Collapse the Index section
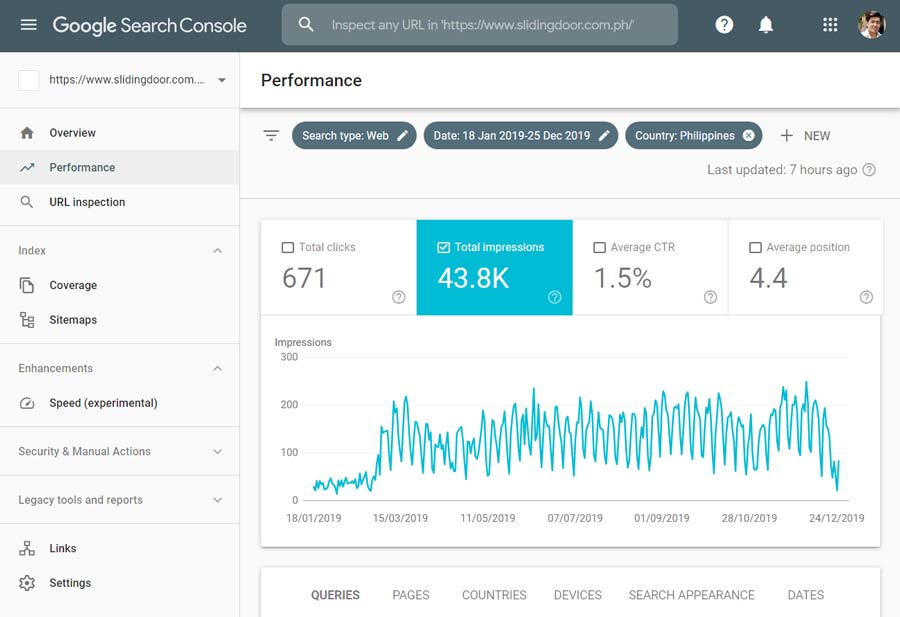 pos(218,251)
